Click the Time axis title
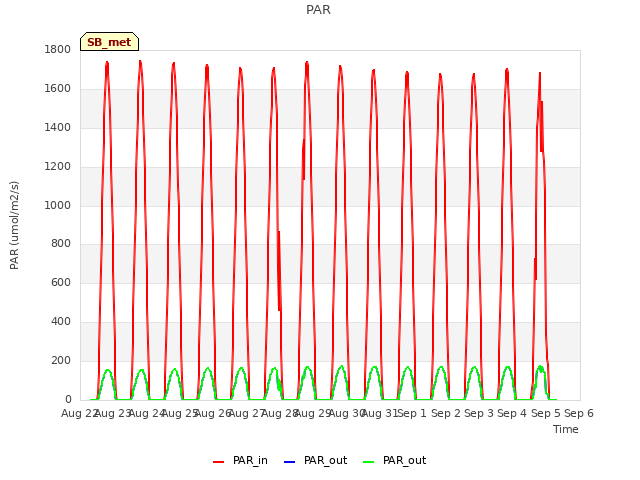Screen dimensions: 640x480 tap(566, 429)
